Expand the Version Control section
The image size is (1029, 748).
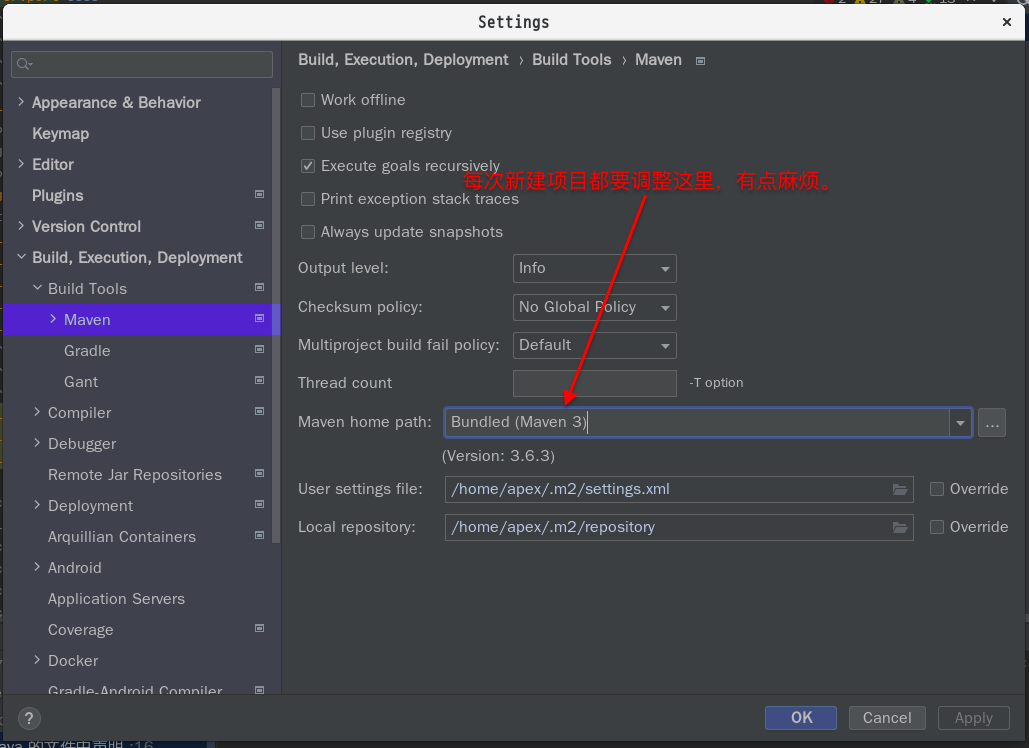pyautogui.click(x=21, y=226)
